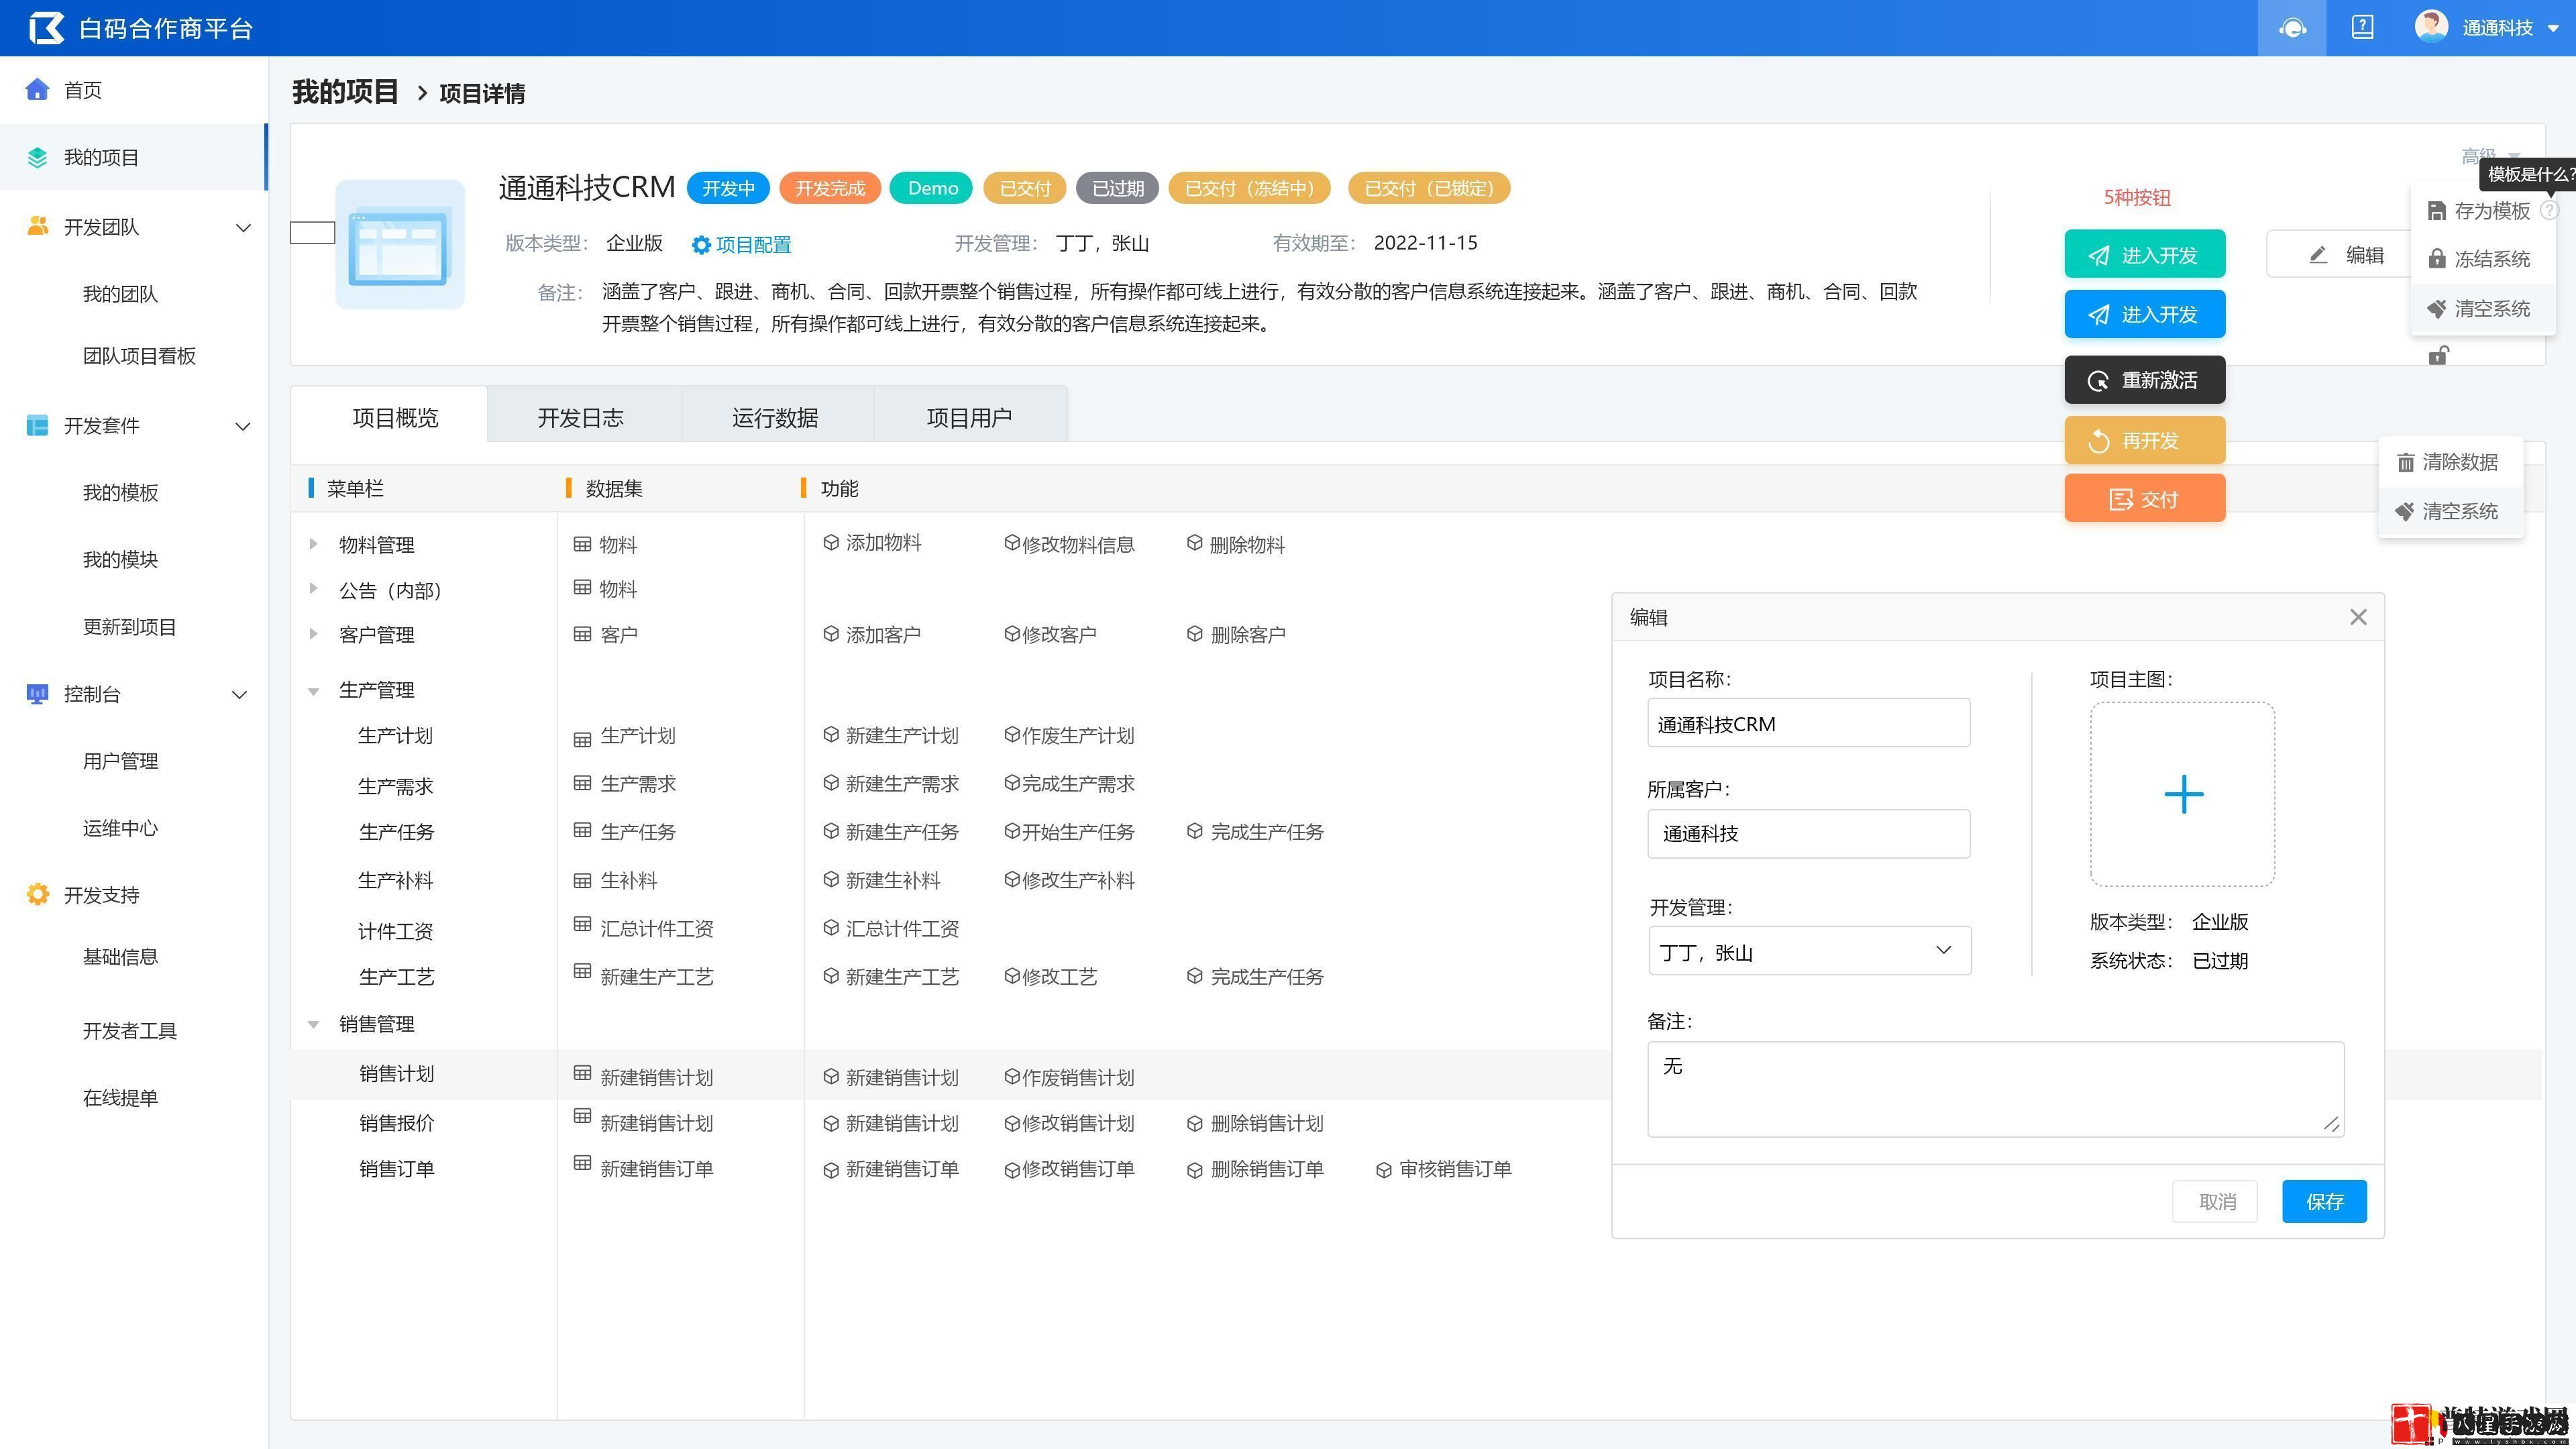Click the 项目名称 input field

click(1809, 723)
